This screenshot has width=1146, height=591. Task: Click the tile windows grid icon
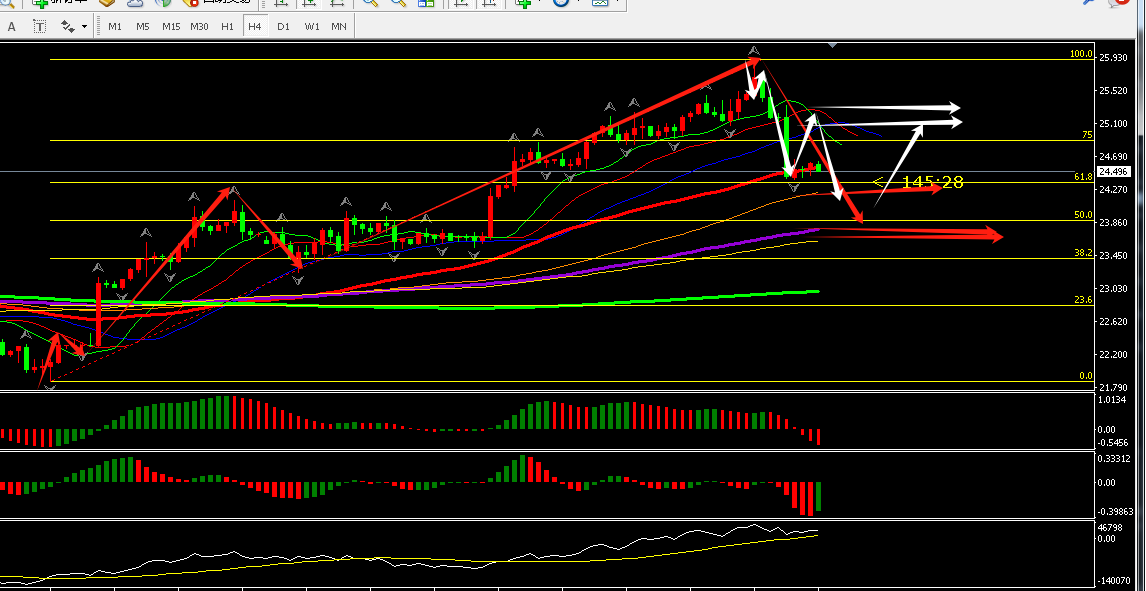pos(425,3)
